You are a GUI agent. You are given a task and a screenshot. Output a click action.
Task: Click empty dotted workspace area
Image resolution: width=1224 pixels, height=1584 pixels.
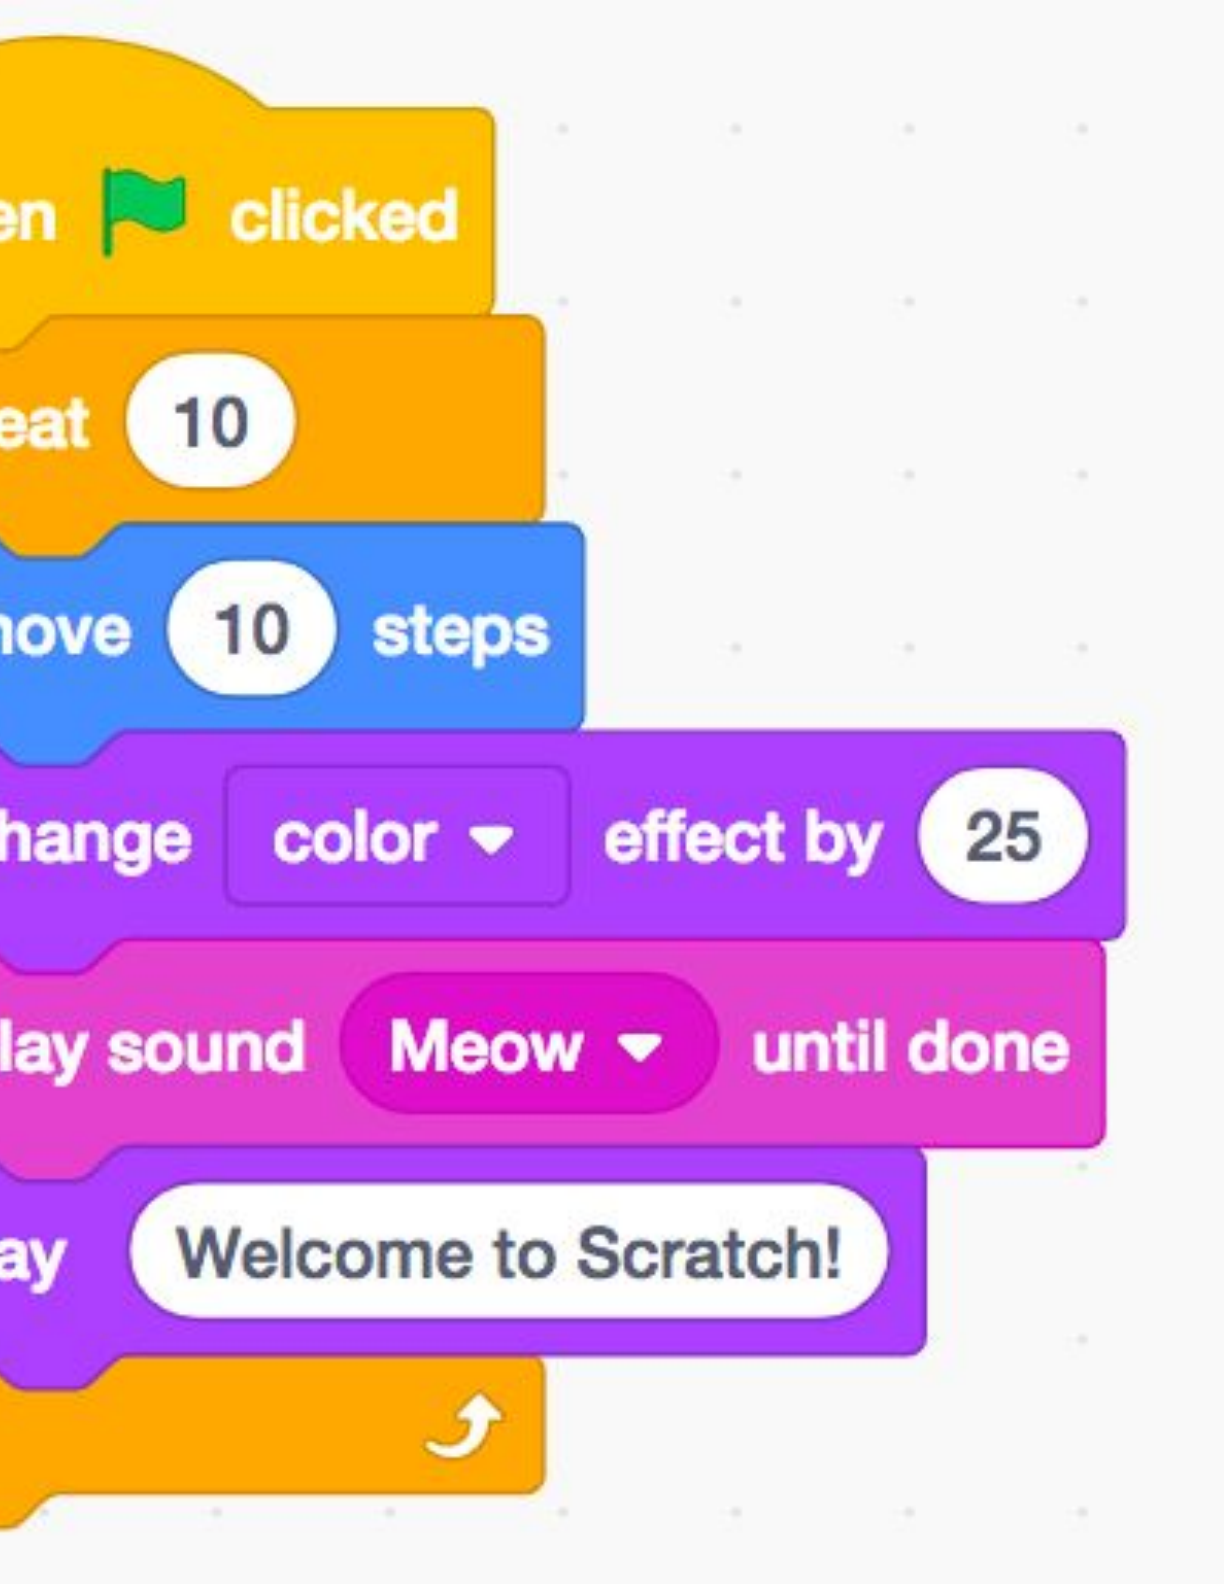click(x=900, y=400)
